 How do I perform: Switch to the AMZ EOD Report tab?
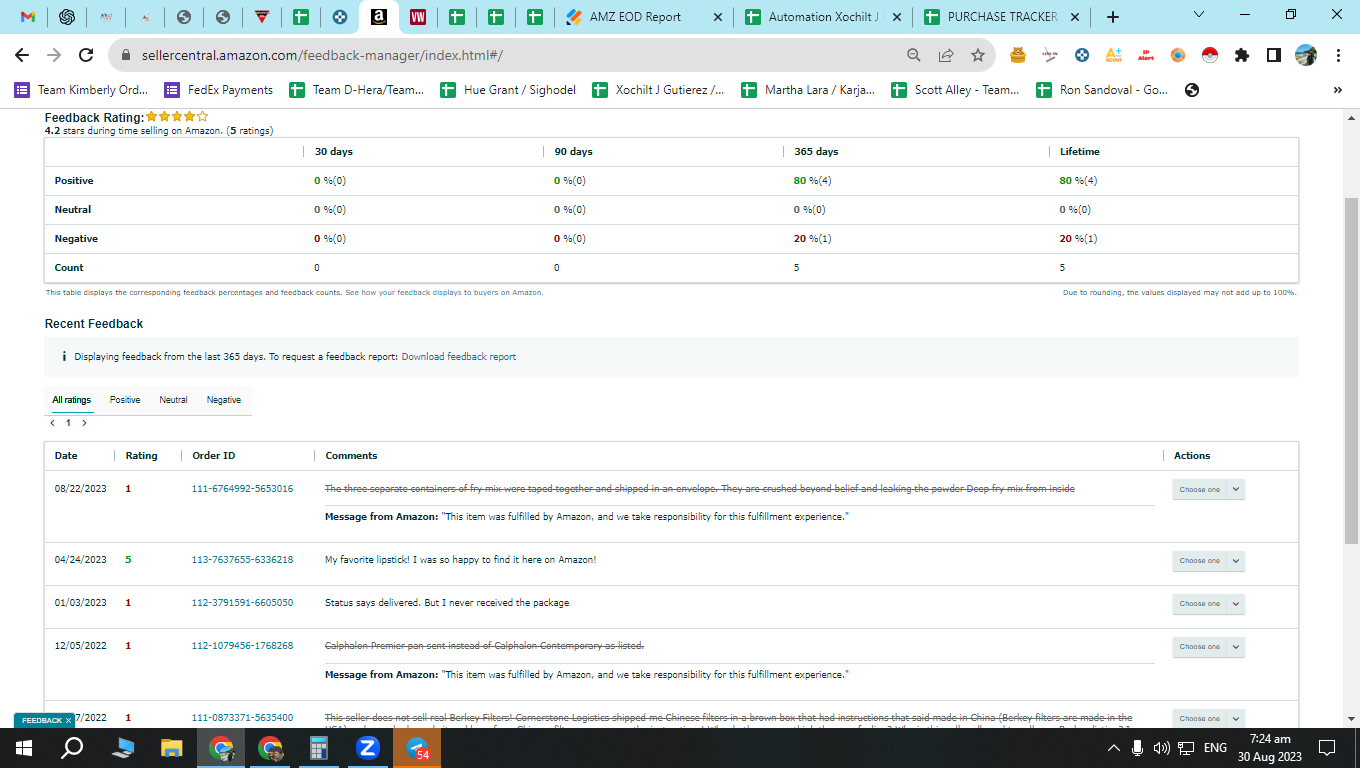coord(644,17)
